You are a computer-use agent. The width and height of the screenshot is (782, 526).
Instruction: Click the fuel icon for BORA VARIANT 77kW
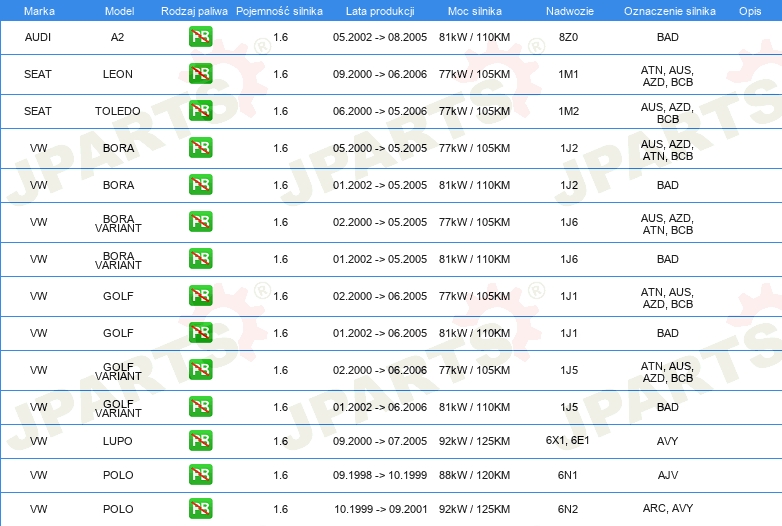200,222
